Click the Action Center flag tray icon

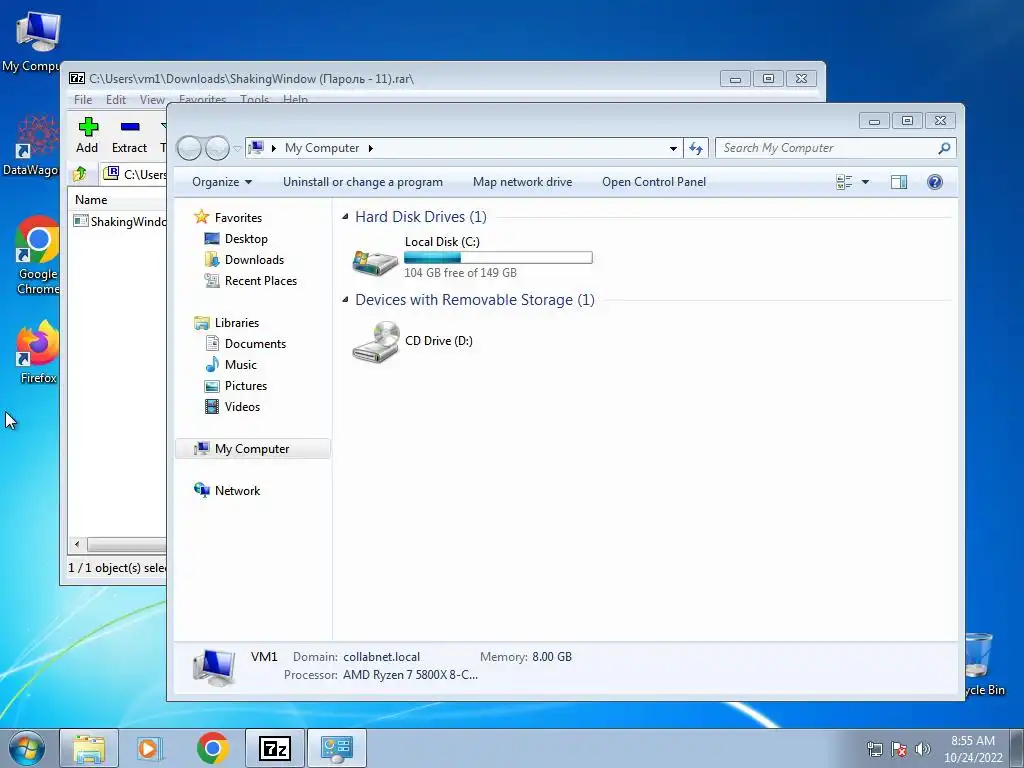pos(899,749)
